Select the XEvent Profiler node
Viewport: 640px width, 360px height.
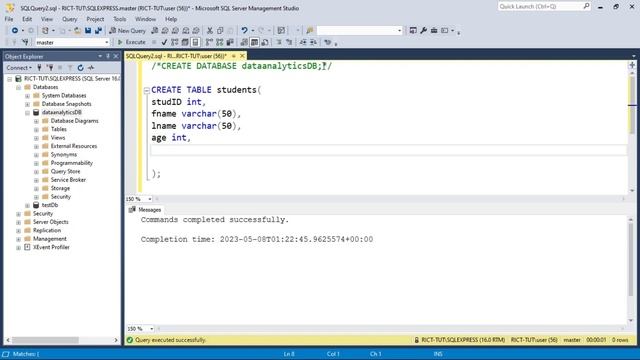51,247
